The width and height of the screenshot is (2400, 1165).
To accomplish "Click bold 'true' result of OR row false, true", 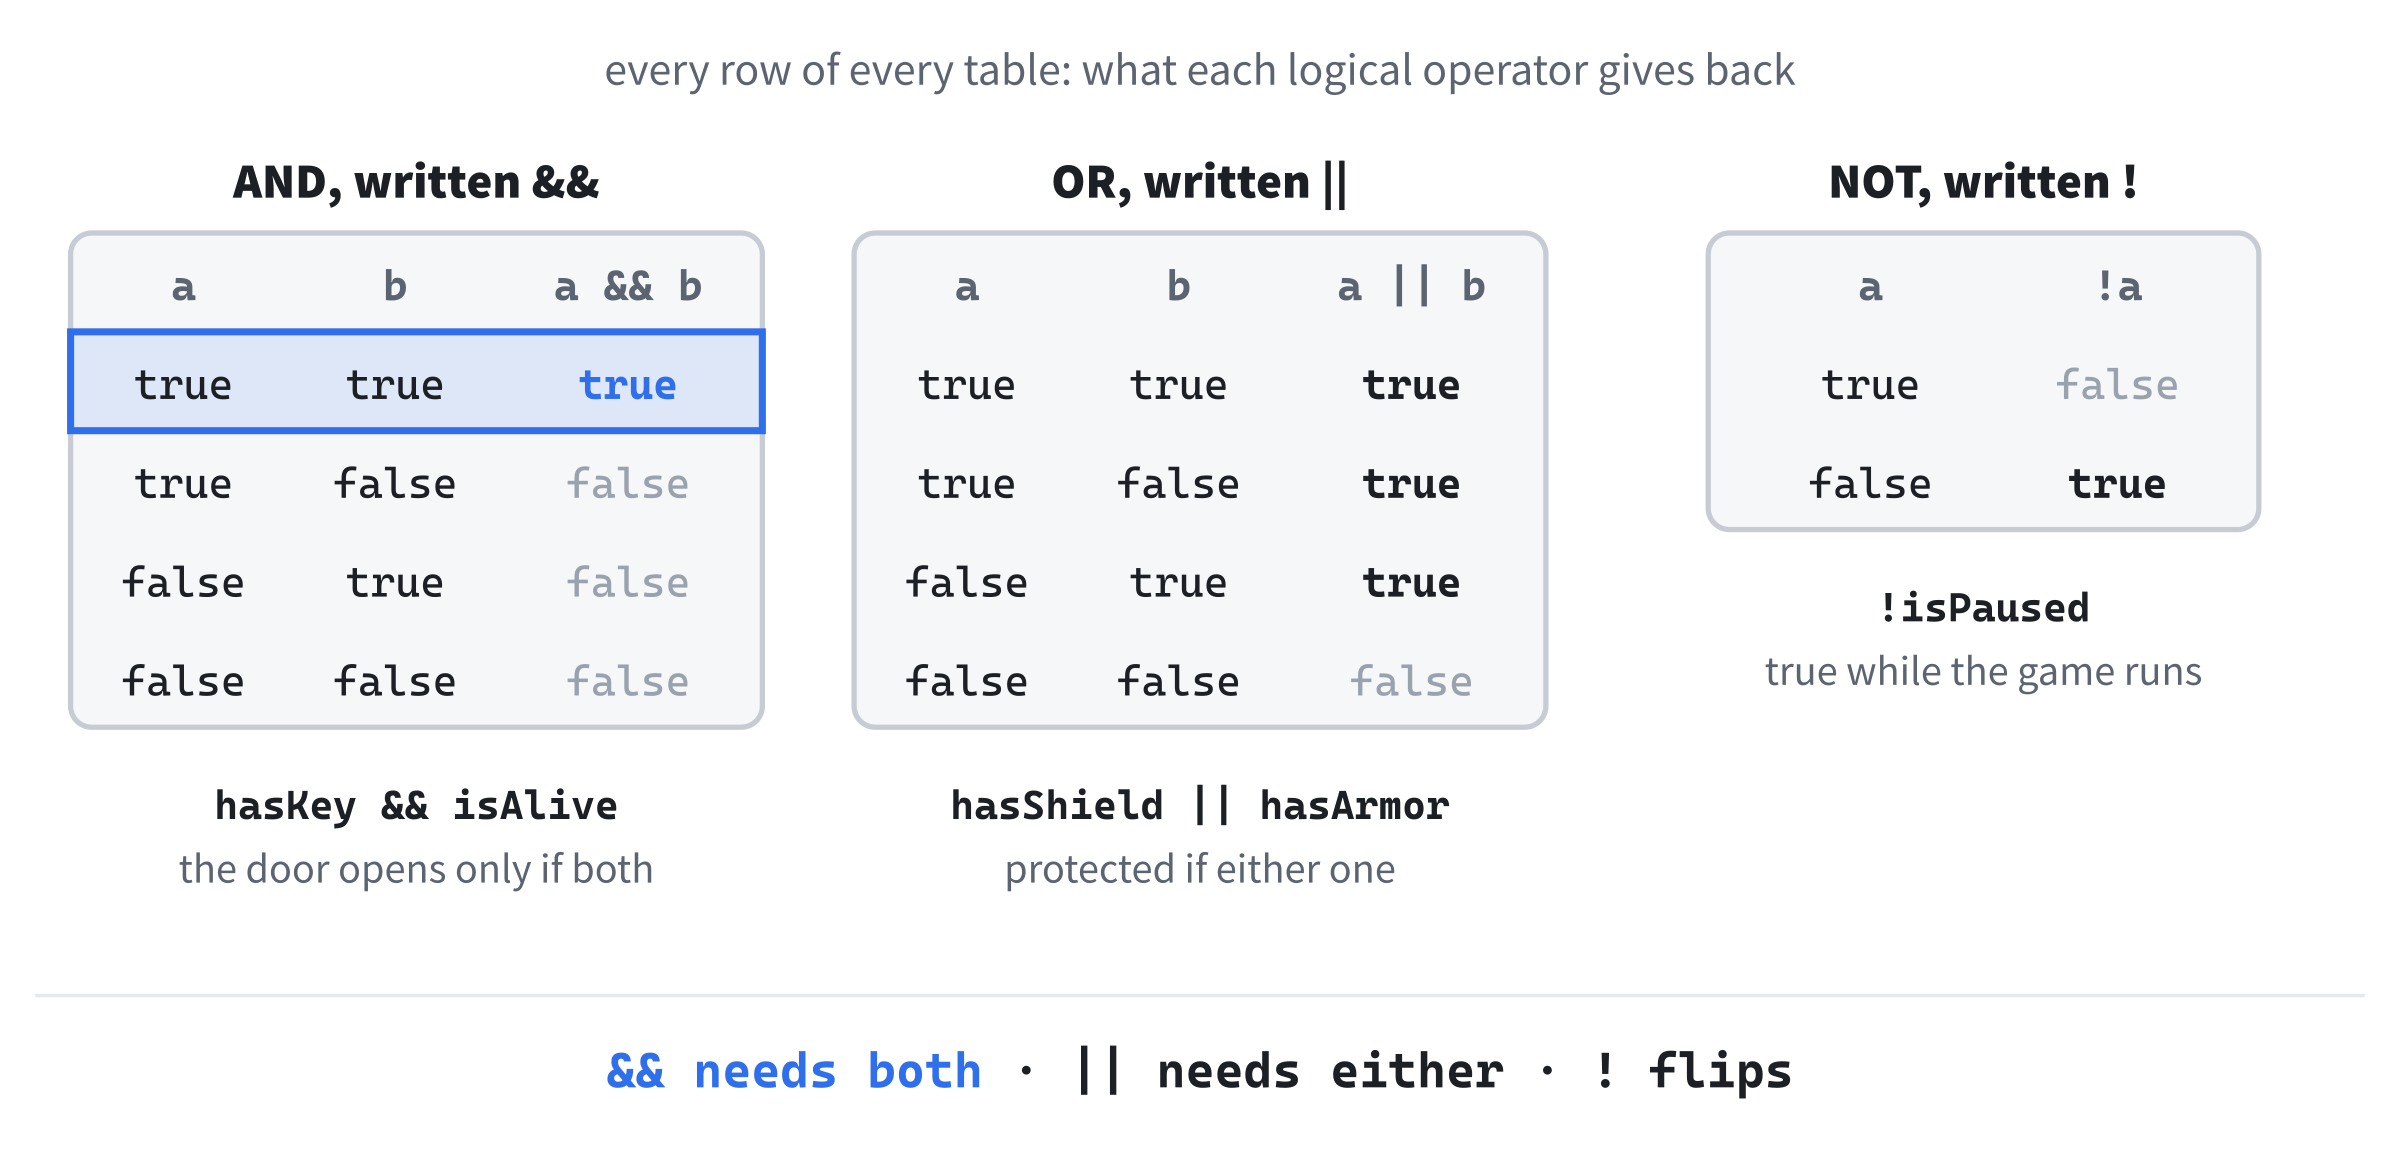I will (1411, 583).
